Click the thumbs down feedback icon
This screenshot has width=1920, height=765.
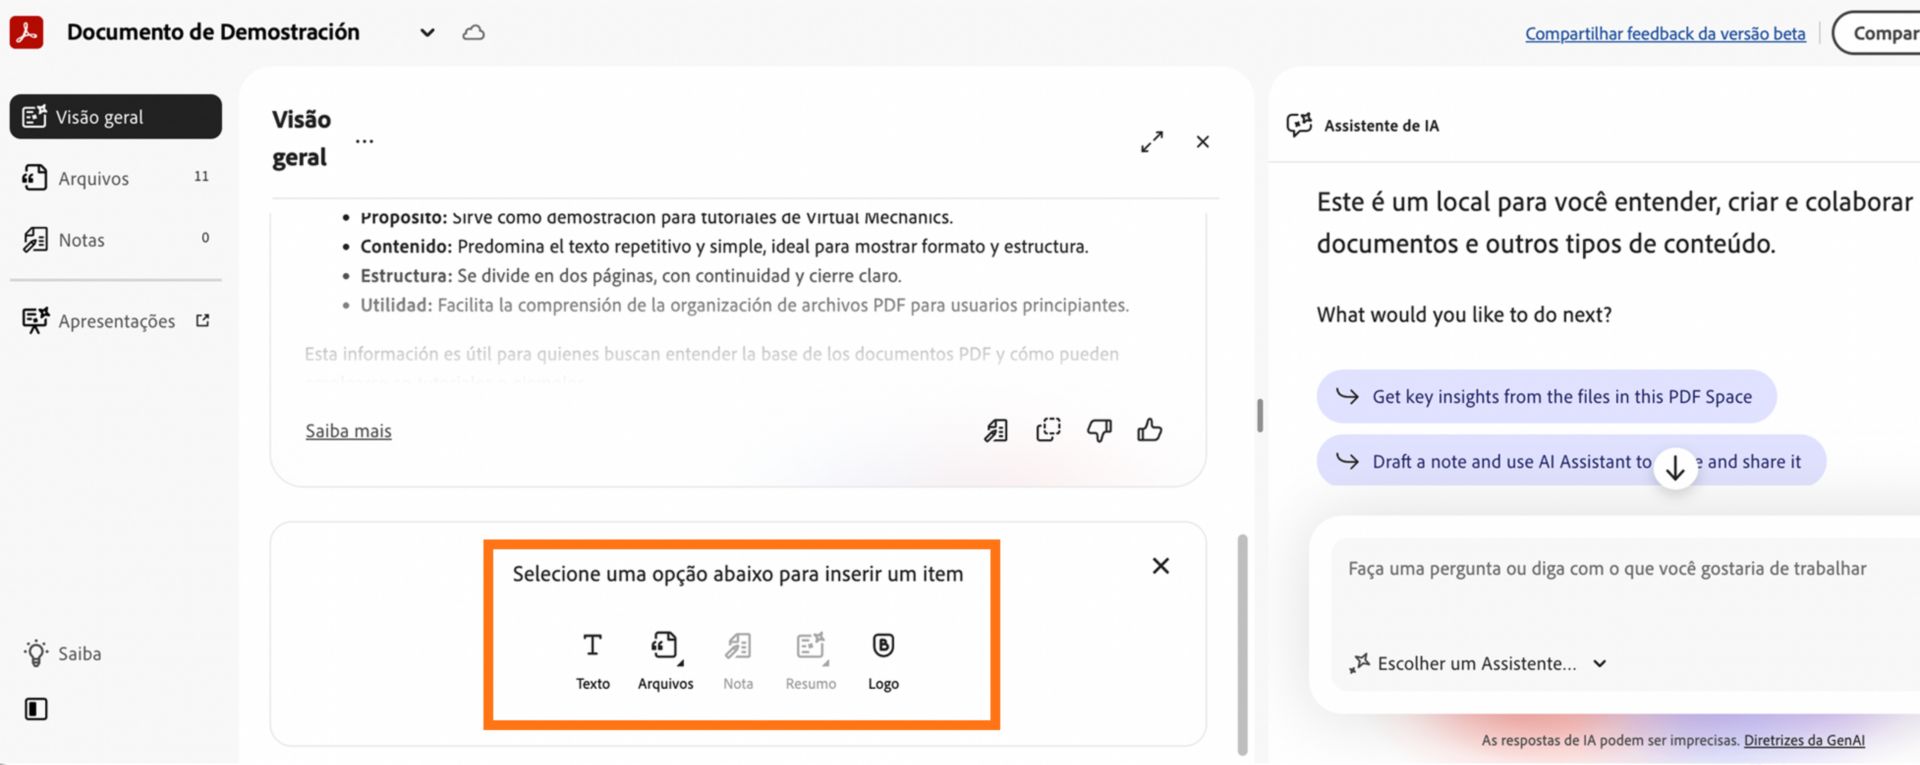1099,431
